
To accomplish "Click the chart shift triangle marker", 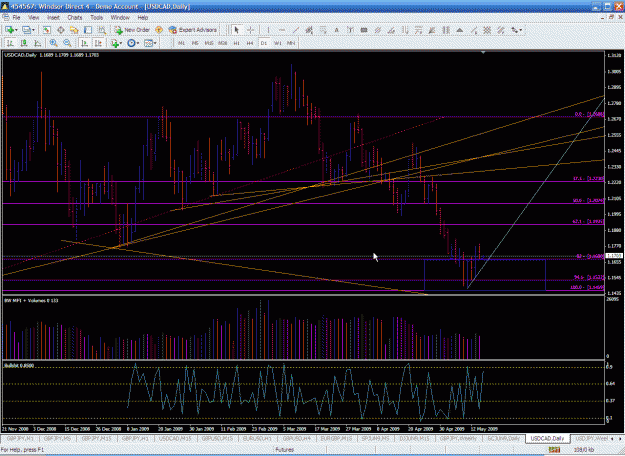I will tap(483, 53).
